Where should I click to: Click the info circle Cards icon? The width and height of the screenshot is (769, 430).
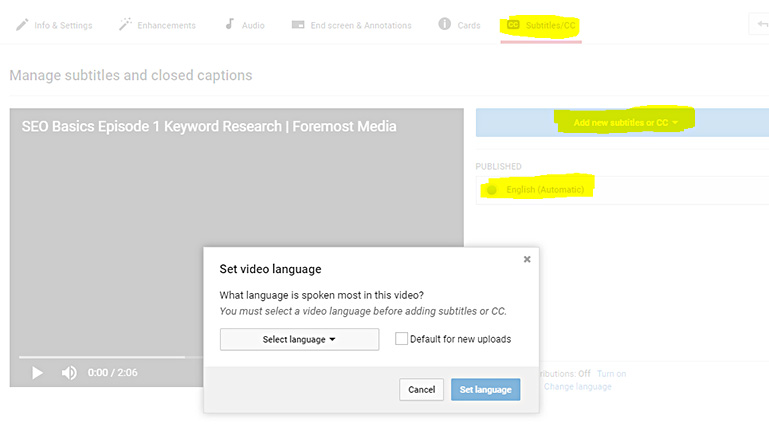point(445,24)
